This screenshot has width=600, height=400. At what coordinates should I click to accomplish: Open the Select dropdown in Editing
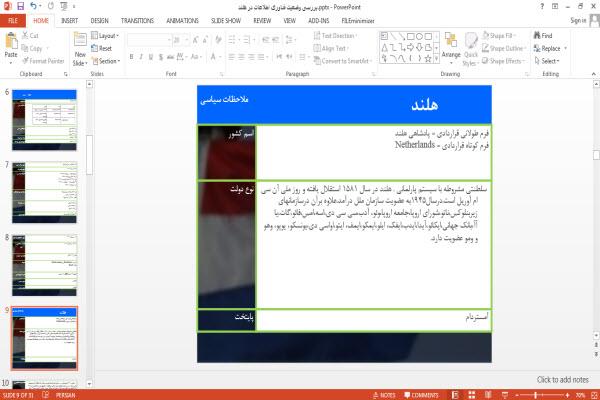(547, 61)
